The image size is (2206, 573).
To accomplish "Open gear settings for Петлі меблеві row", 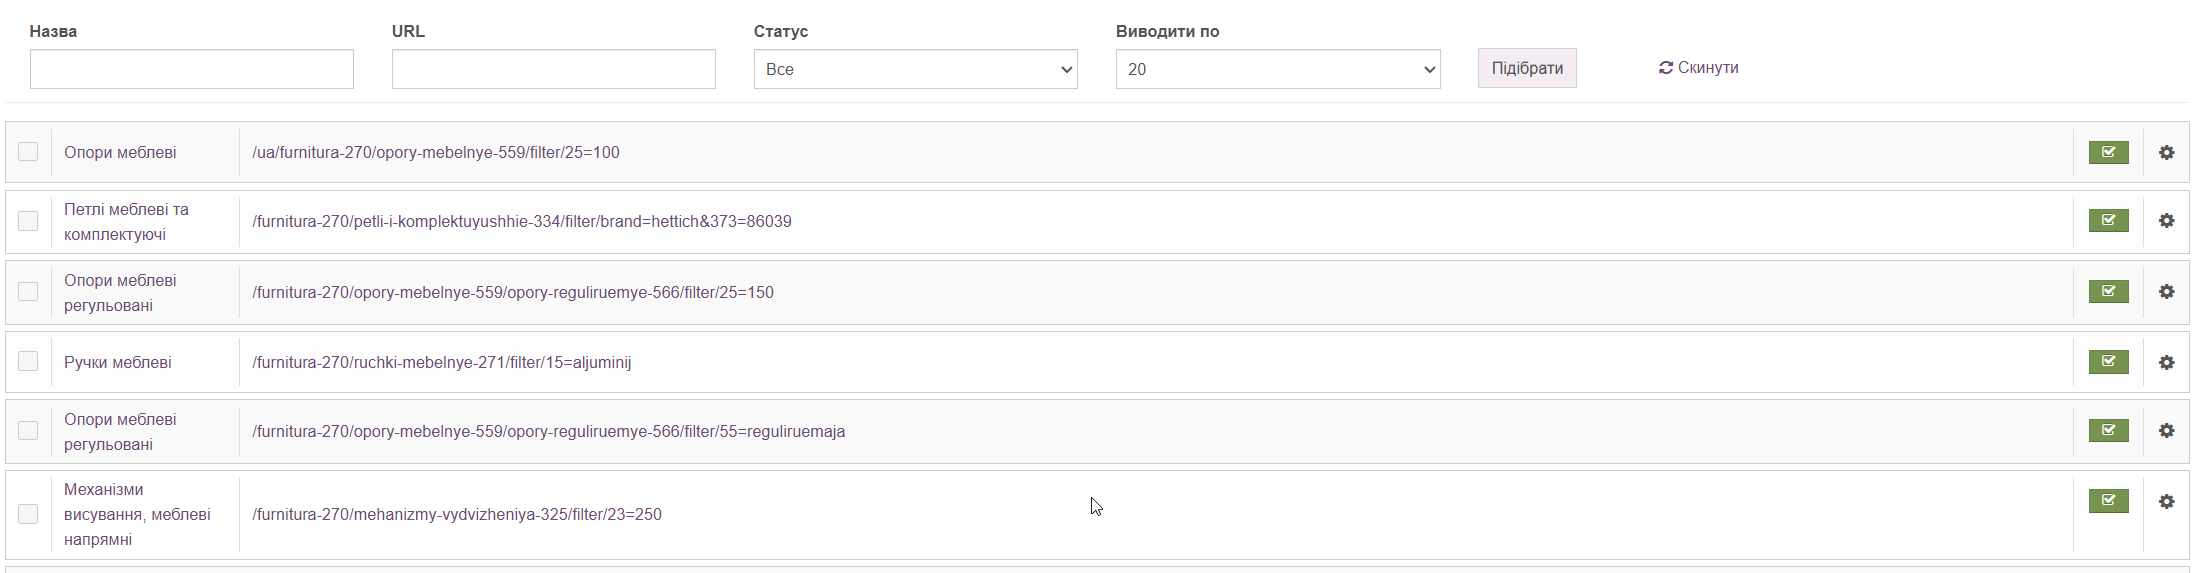I will pyautogui.click(x=2166, y=221).
